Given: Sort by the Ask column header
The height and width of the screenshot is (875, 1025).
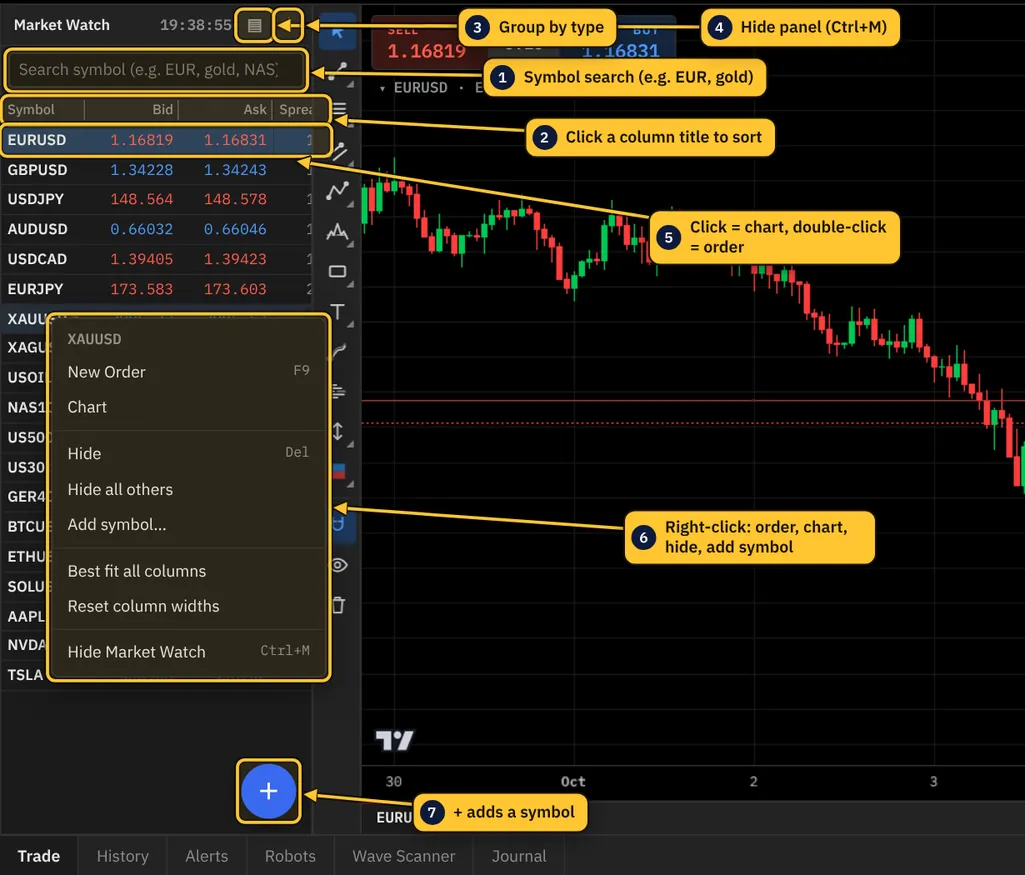Looking at the screenshot, I should pyautogui.click(x=225, y=109).
